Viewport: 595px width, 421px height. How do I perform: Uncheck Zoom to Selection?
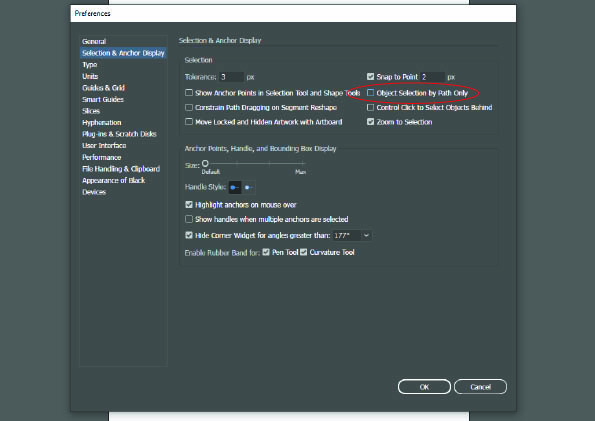pos(370,122)
